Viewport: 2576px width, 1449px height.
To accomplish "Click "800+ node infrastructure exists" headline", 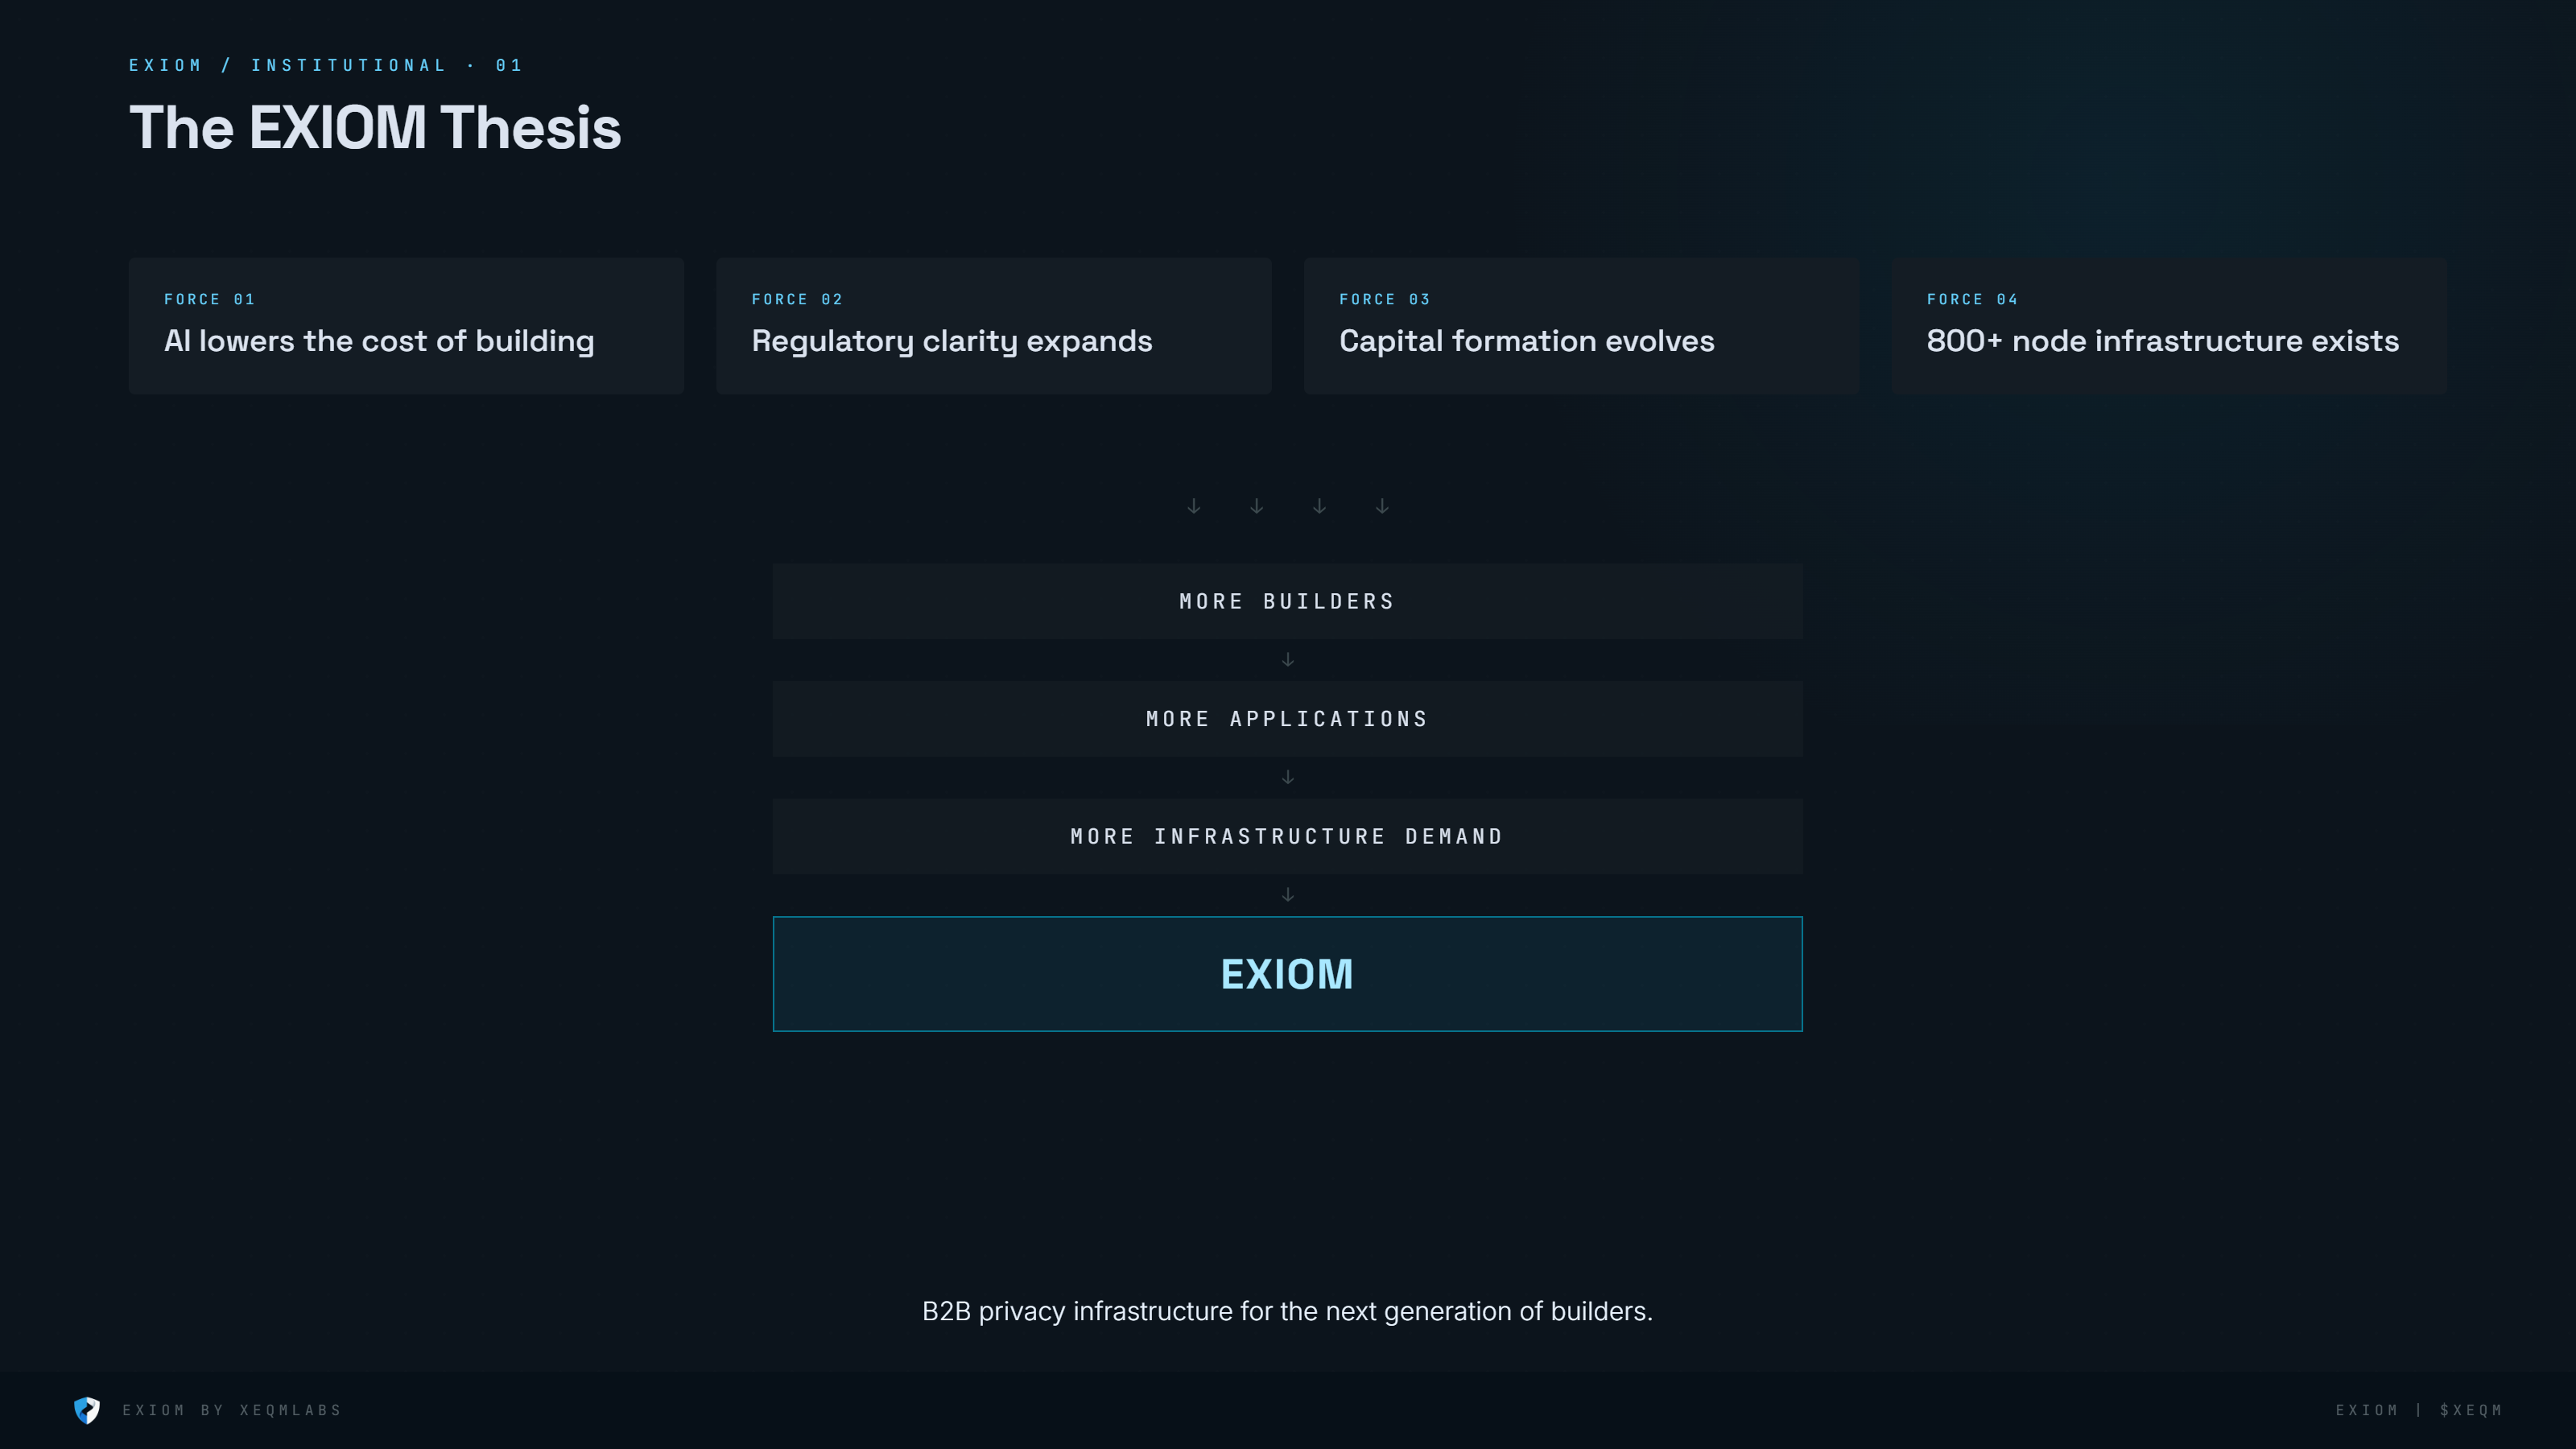I will [2162, 341].
